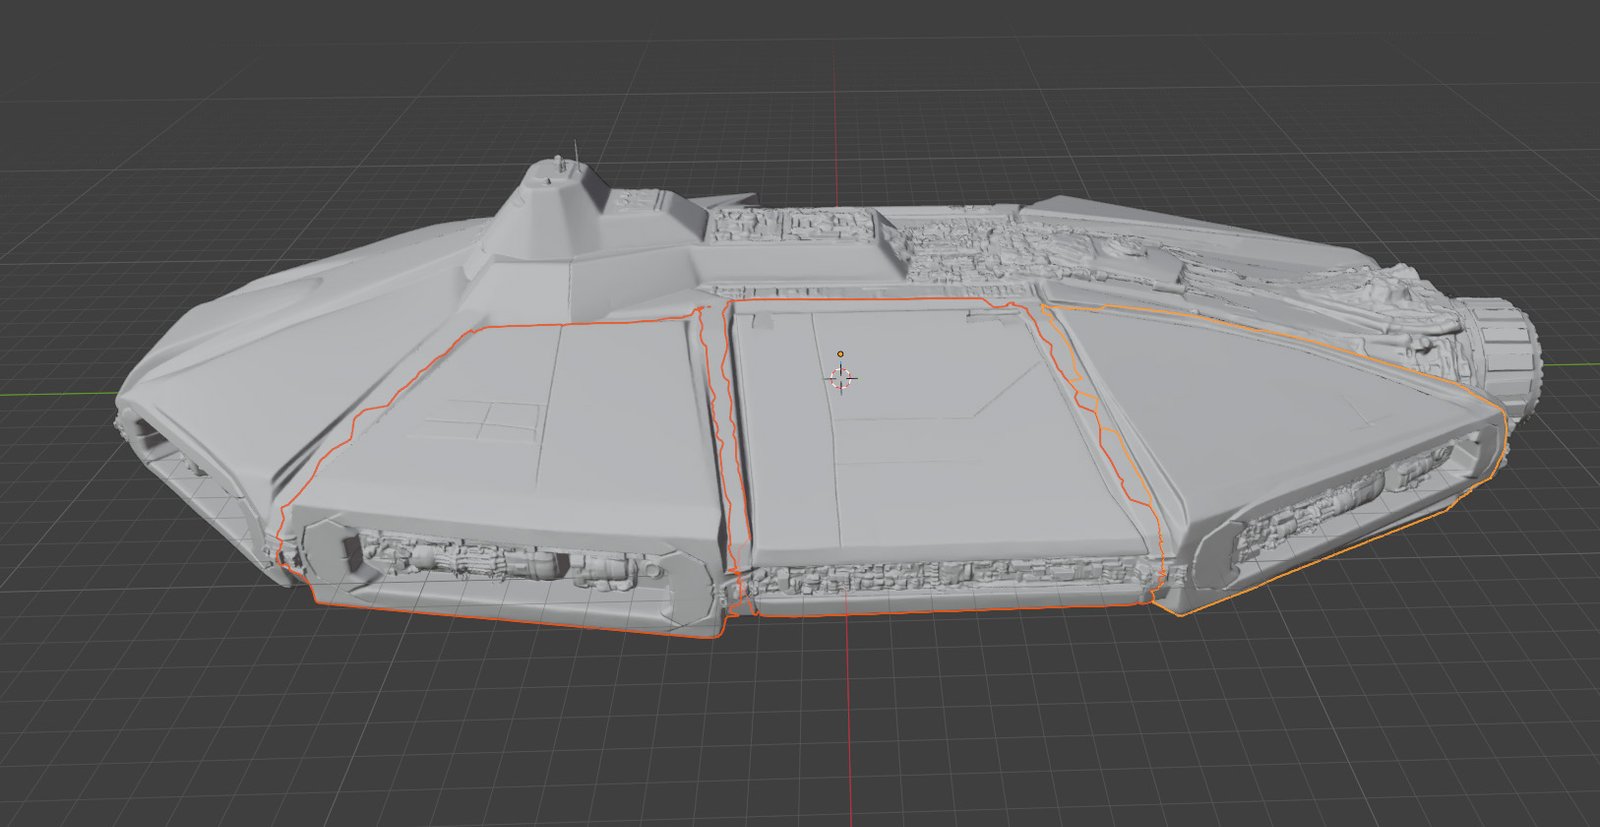Click the red-white 3D cursor crosshair
Screen dimensions: 1600x827
tap(841, 377)
